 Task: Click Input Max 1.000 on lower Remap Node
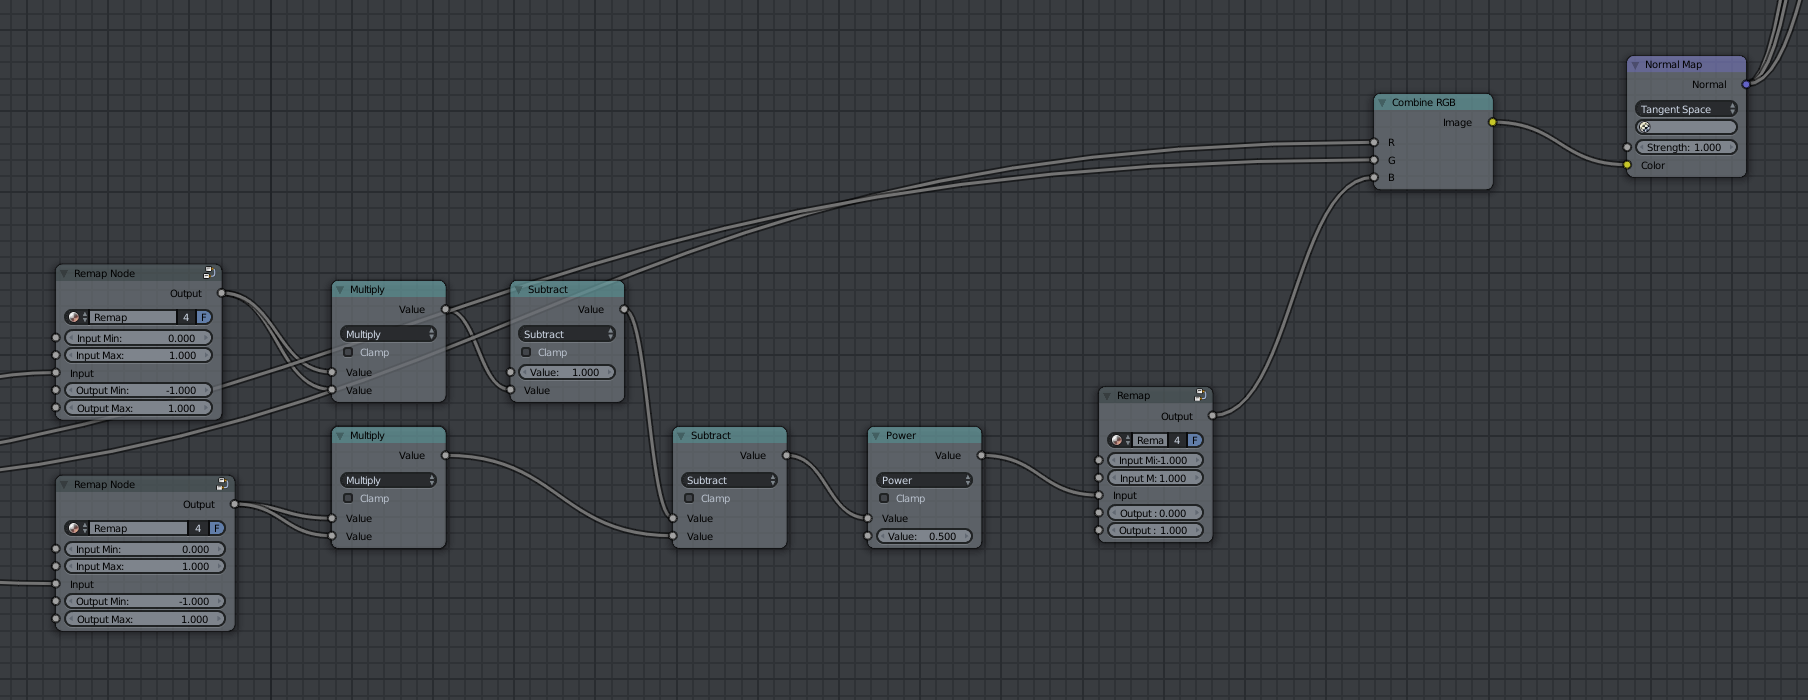(145, 566)
